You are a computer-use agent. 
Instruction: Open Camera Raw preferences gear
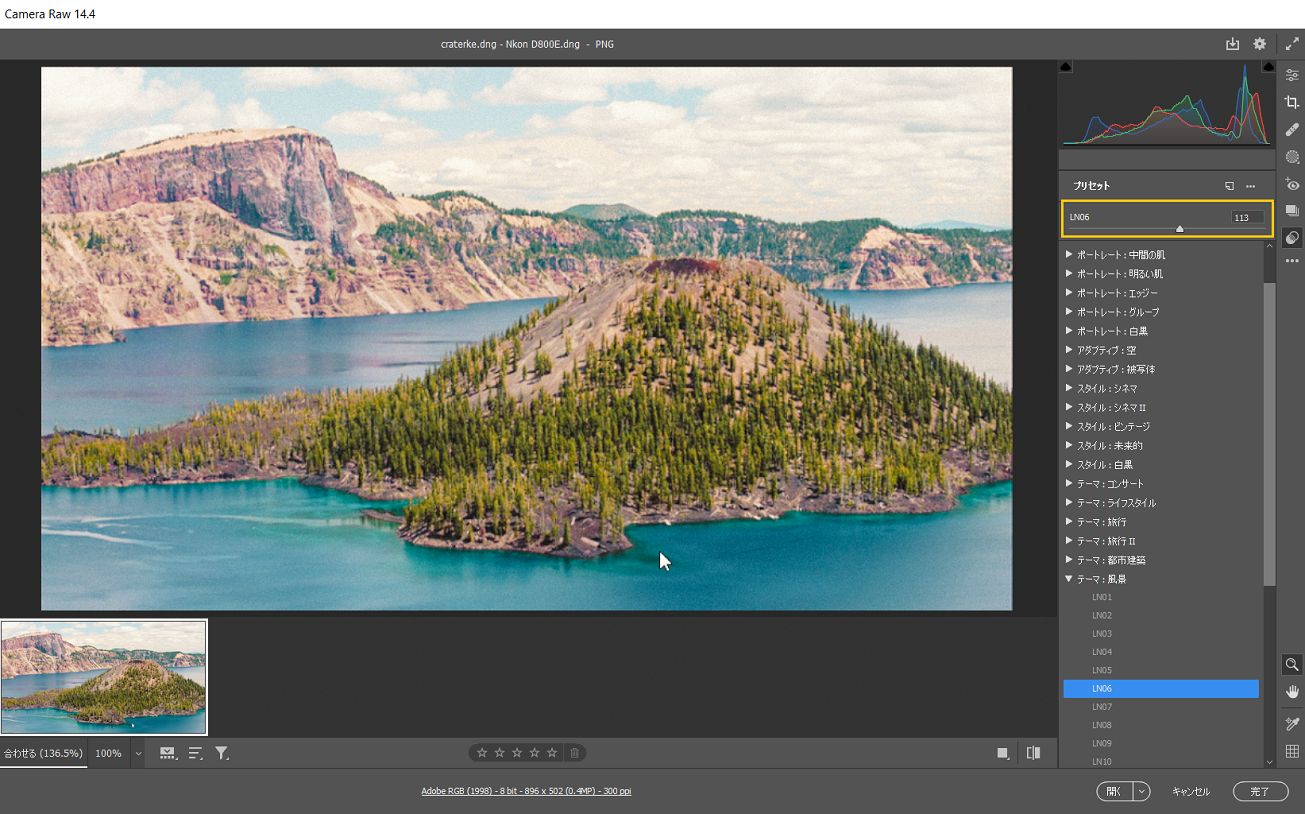[x=1260, y=44]
